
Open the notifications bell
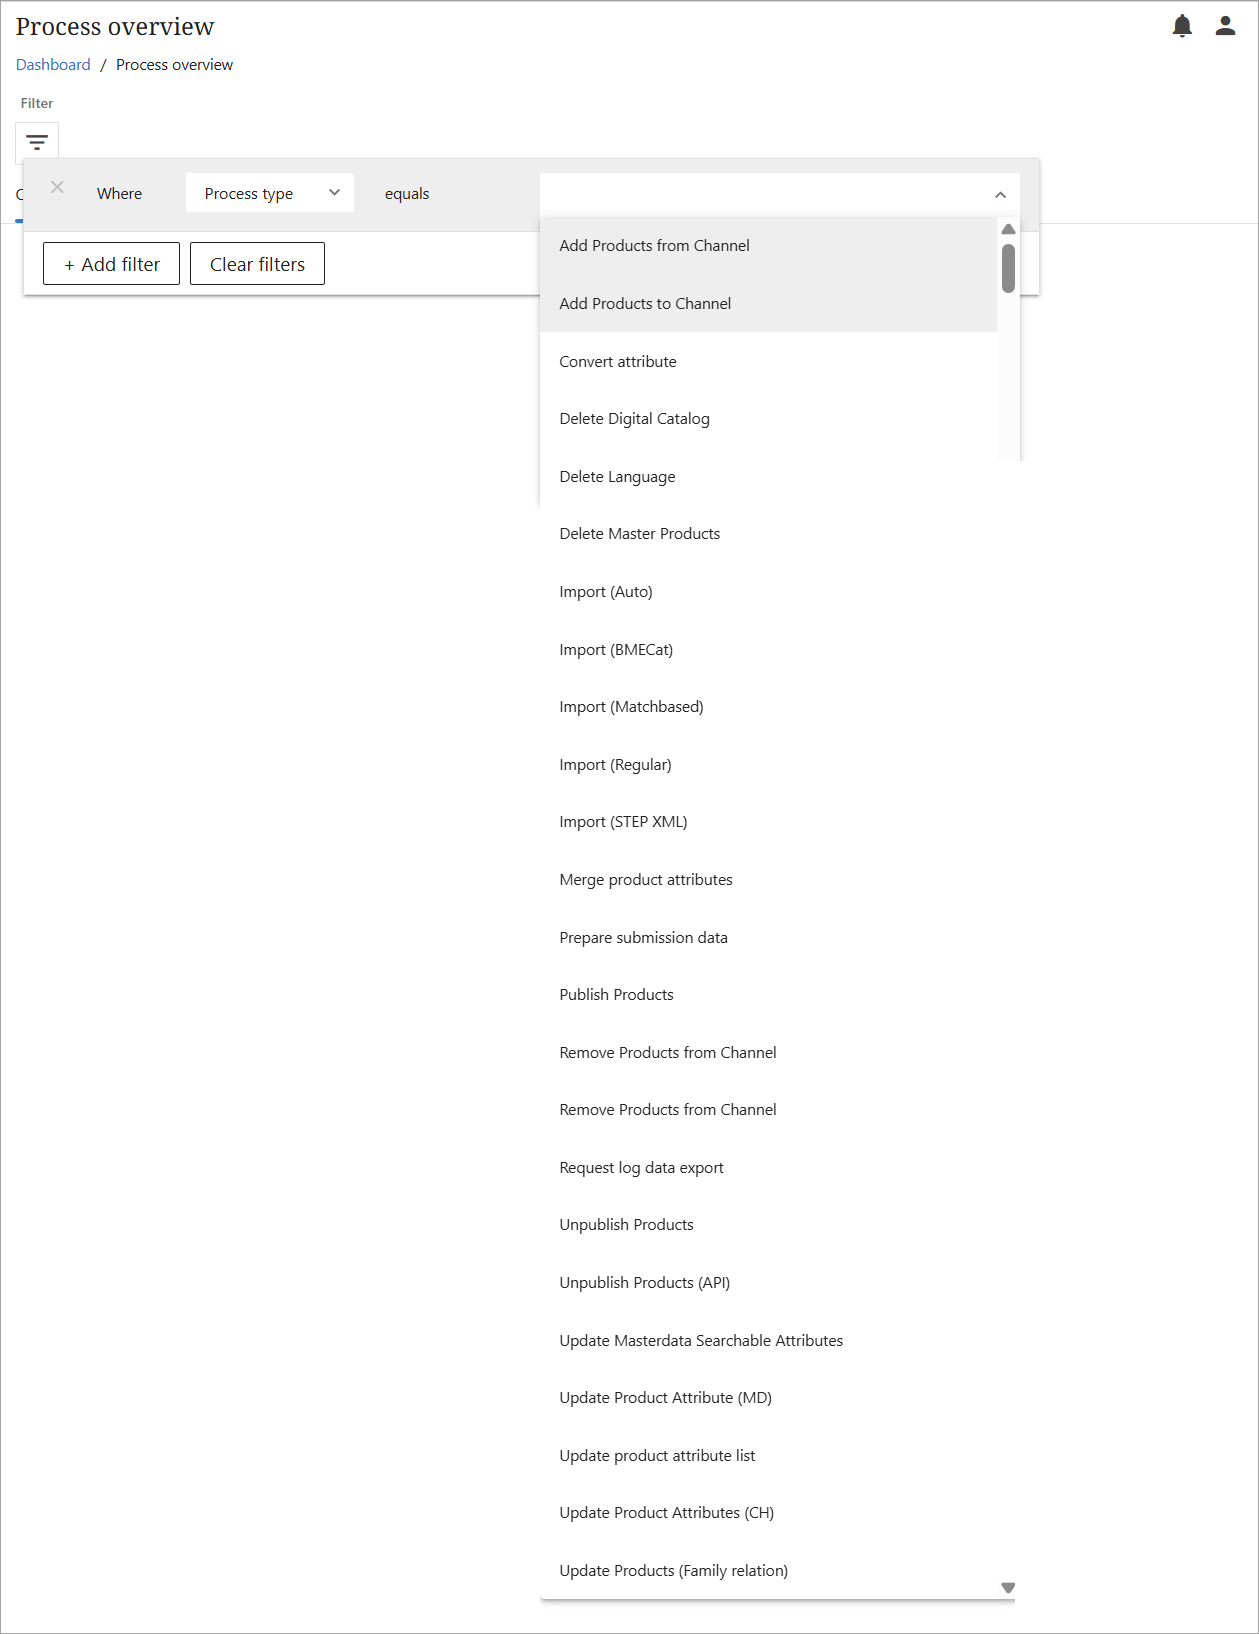pos(1182,26)
